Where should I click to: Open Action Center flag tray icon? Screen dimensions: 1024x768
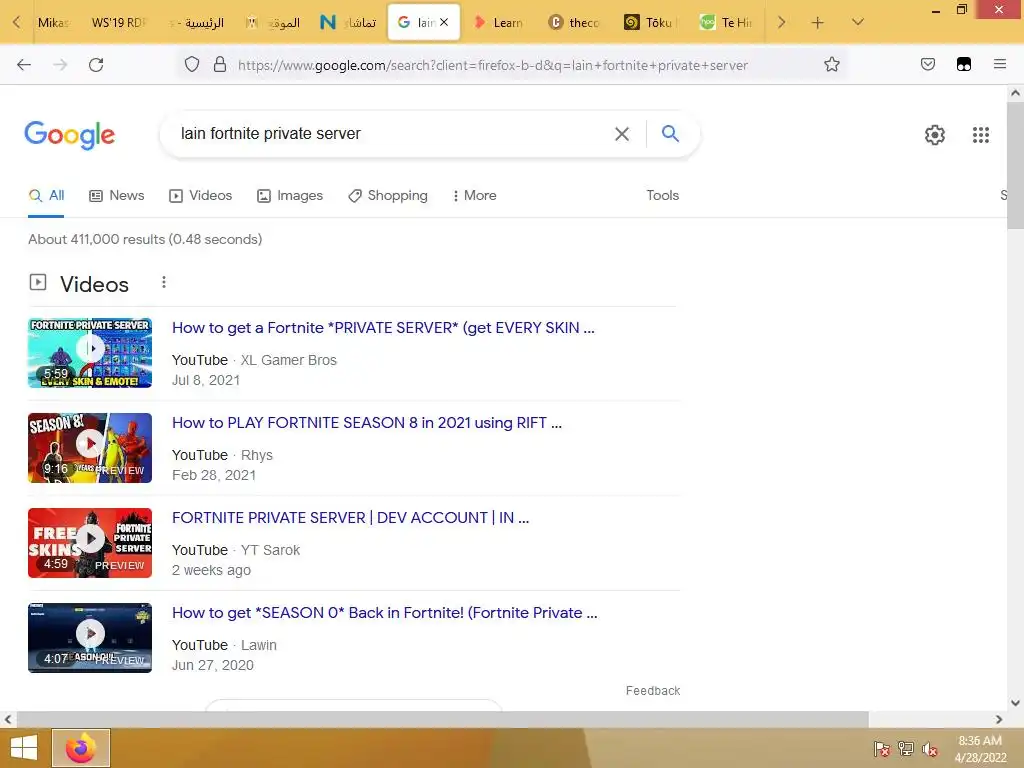click(x=881, y=748)
